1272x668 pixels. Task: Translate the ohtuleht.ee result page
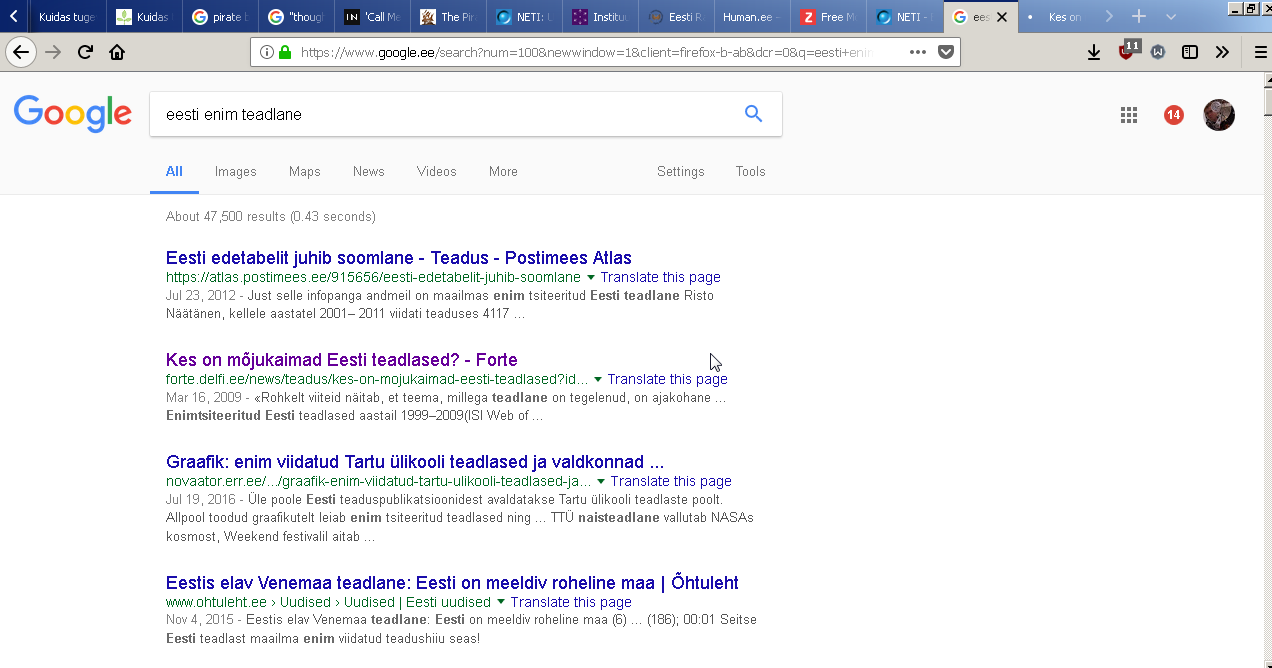coord(571,602)
